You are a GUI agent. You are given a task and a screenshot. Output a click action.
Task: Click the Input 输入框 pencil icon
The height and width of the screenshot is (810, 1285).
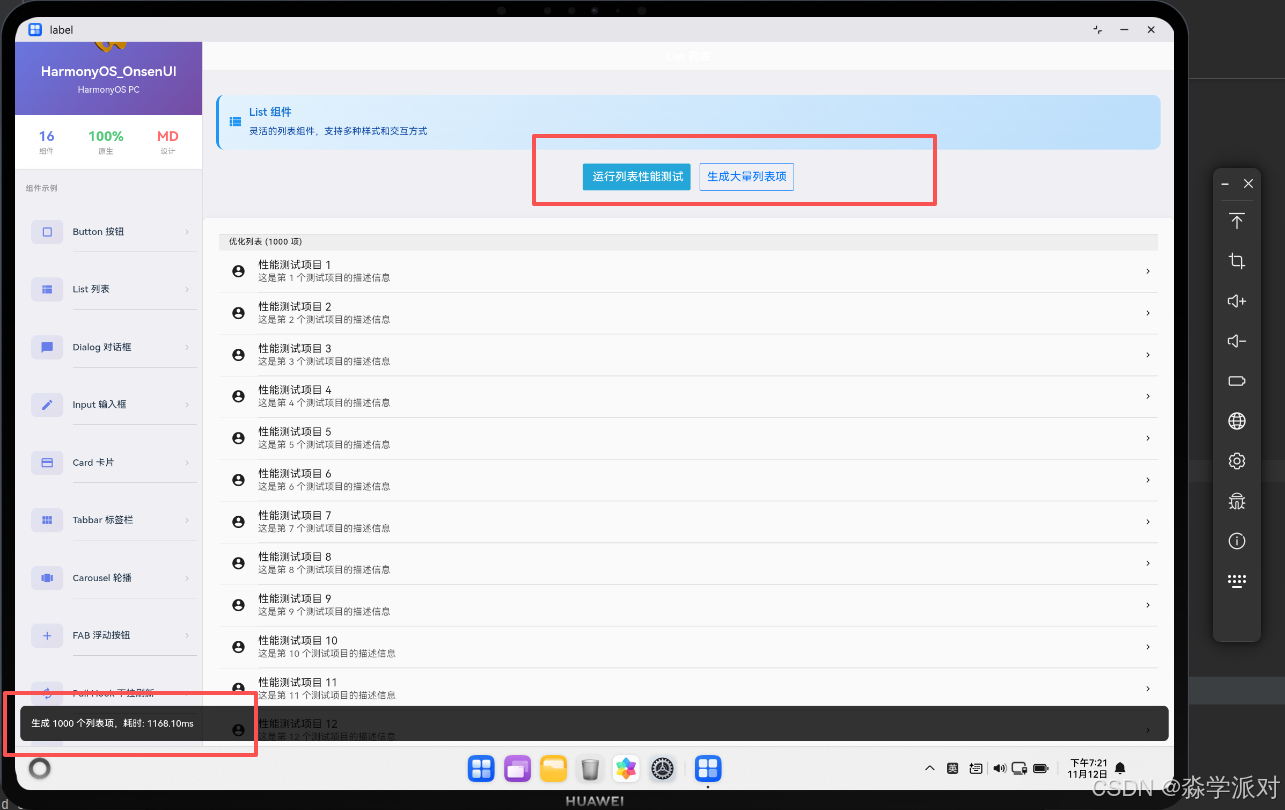pyautogui.click(x=47, y=405)
